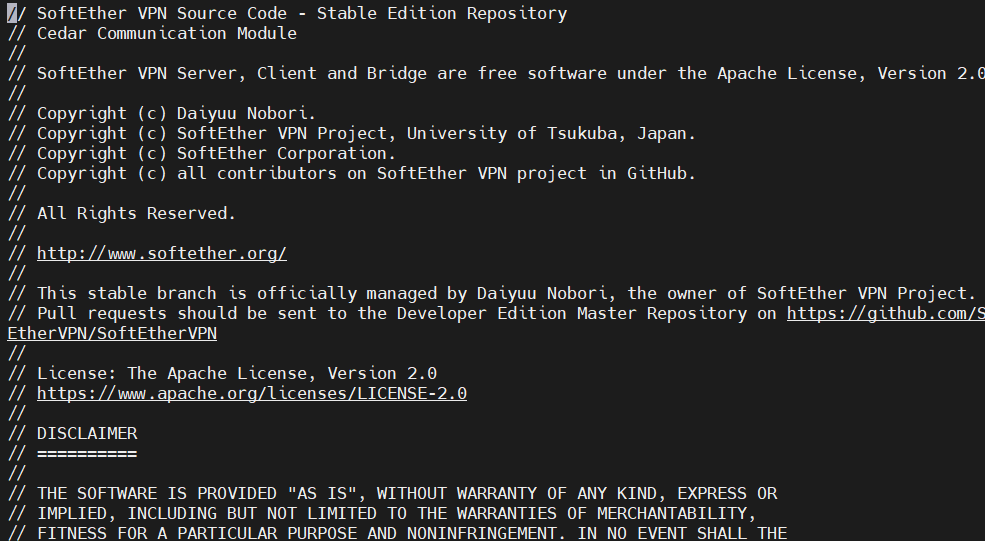Click the 'University of Tsukuba, Japan' text
Screen dimensions: 985x541
(x=552, y=133)
